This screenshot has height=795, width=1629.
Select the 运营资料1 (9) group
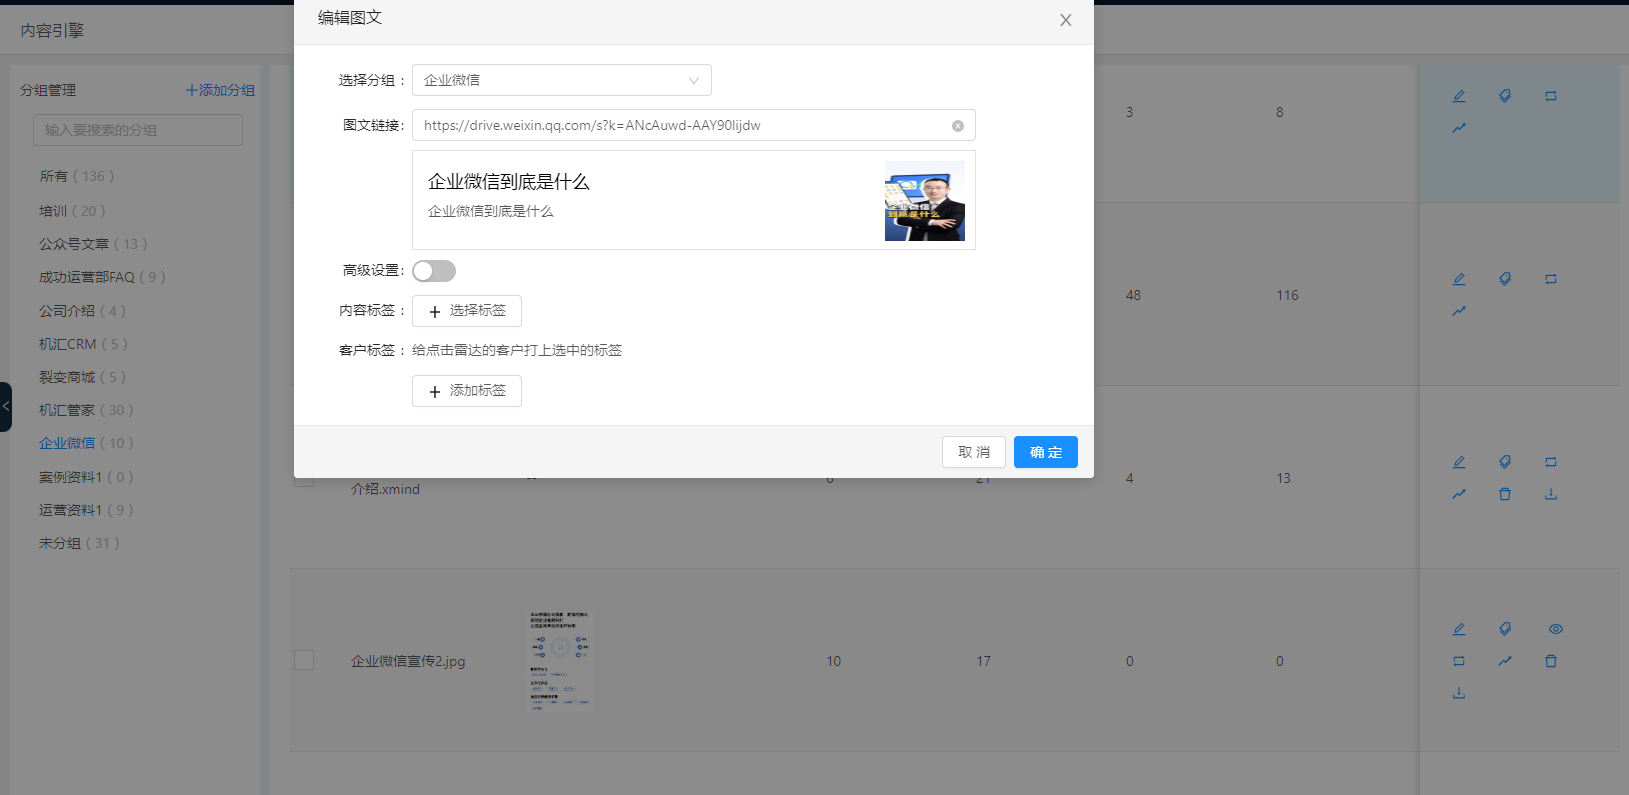click(86, 510)
